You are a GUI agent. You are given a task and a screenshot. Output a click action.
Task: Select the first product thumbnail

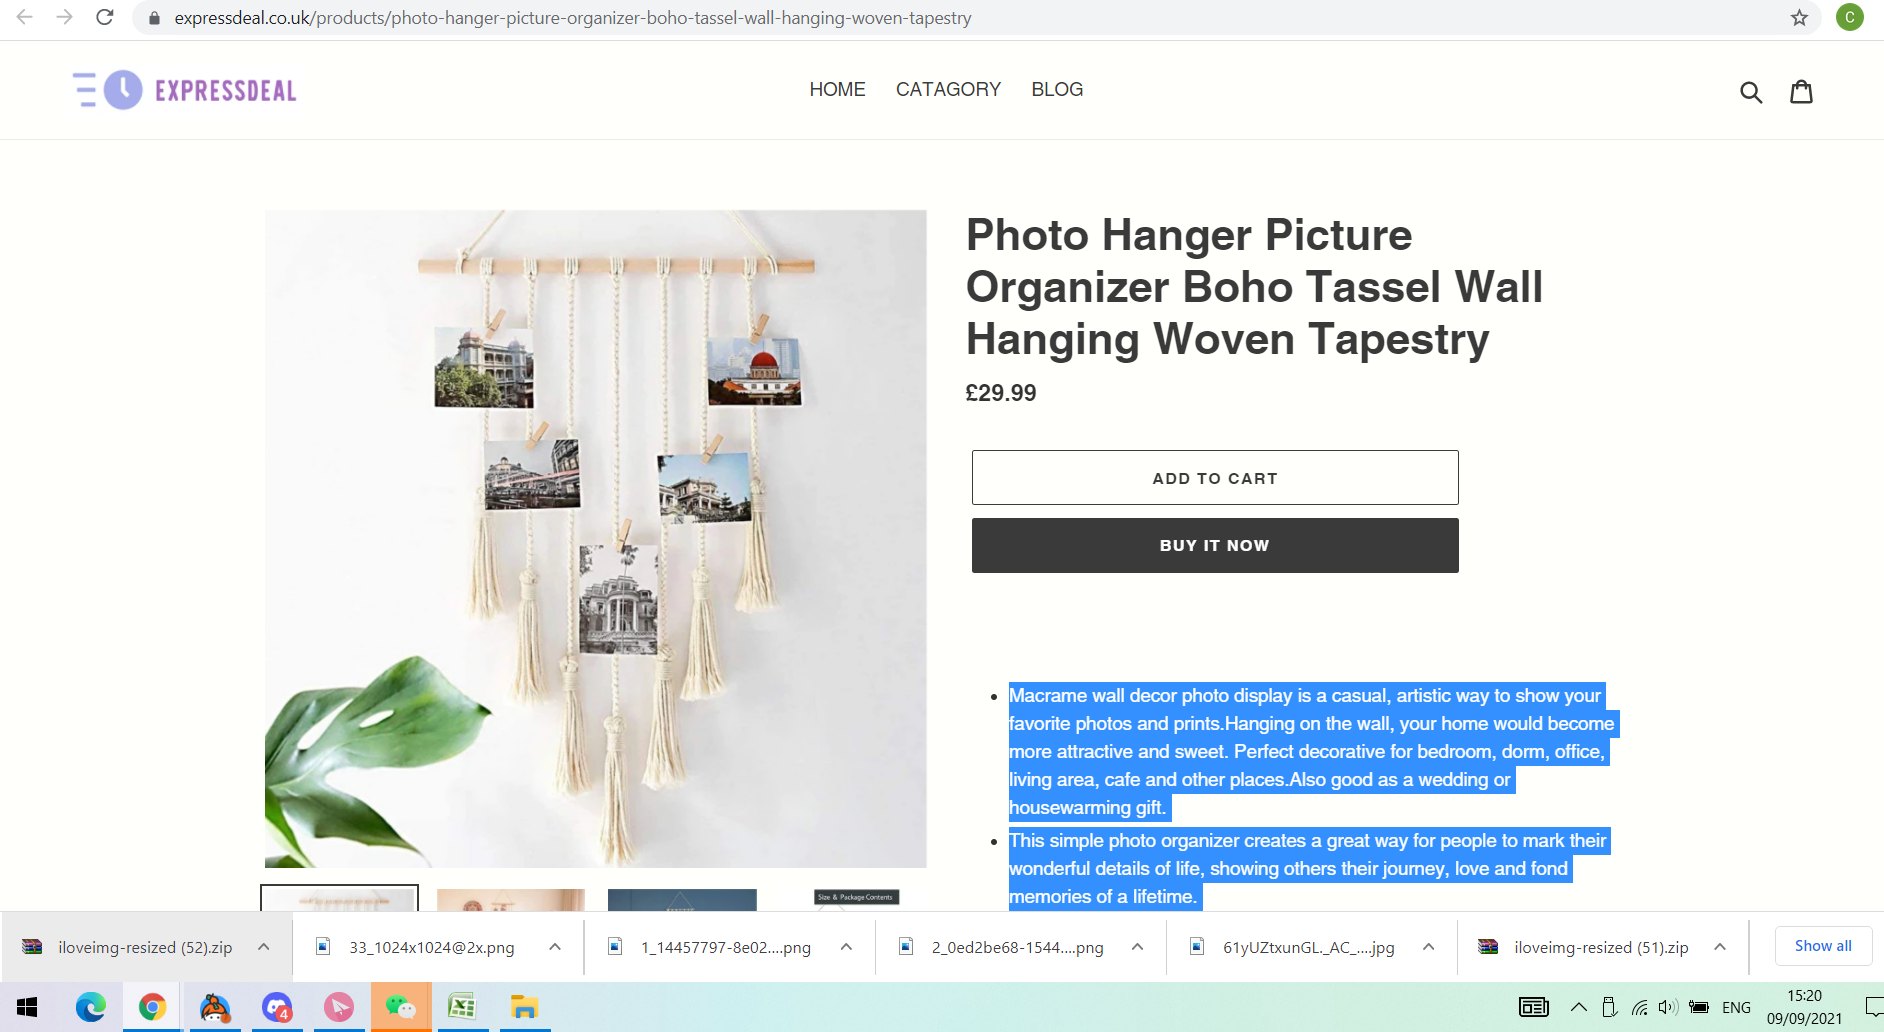click(x=340, y=898)
